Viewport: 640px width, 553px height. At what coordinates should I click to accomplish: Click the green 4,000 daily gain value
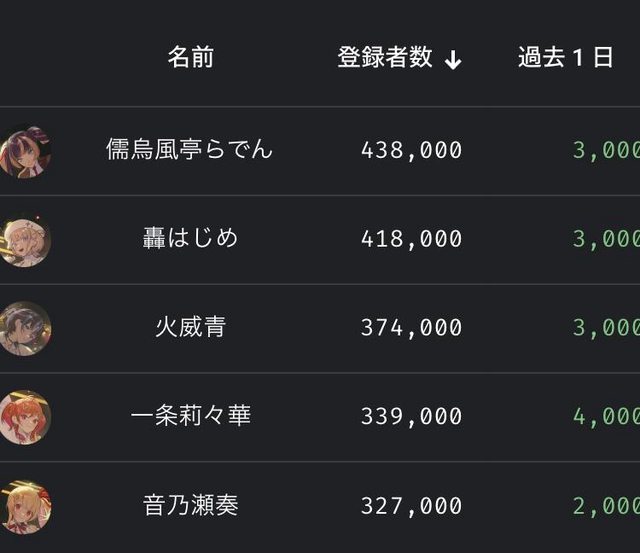[606, 416]
